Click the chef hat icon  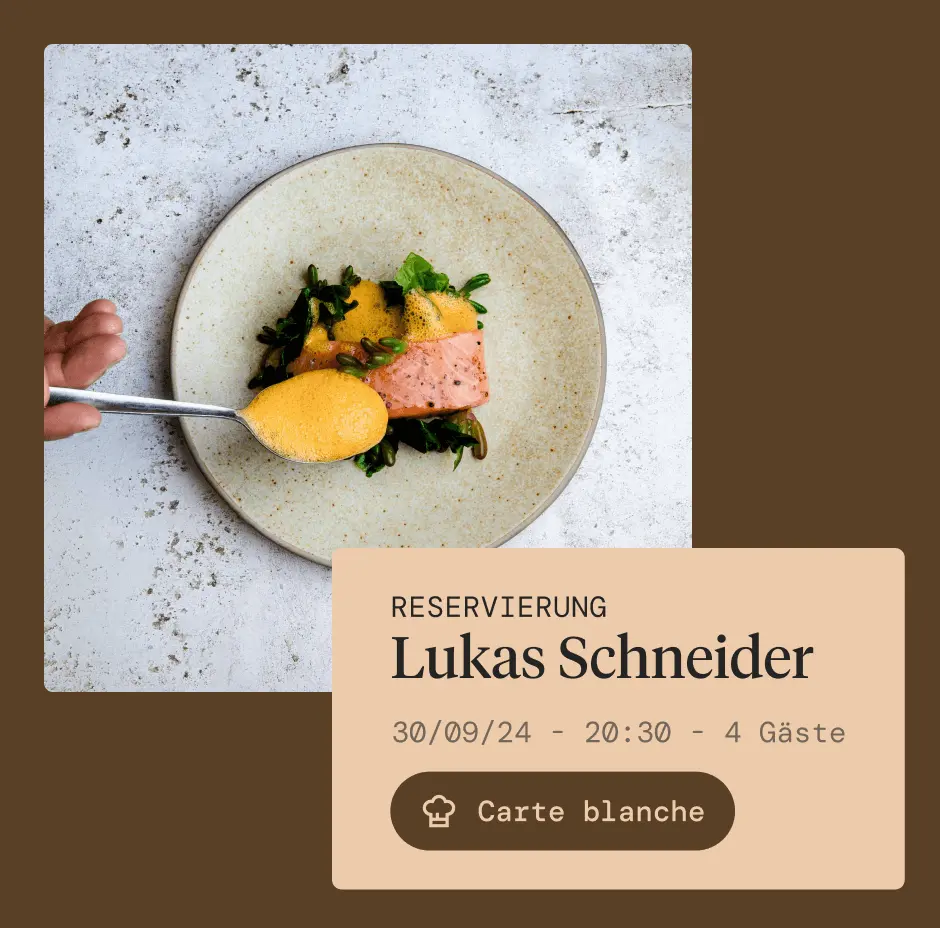438,811
